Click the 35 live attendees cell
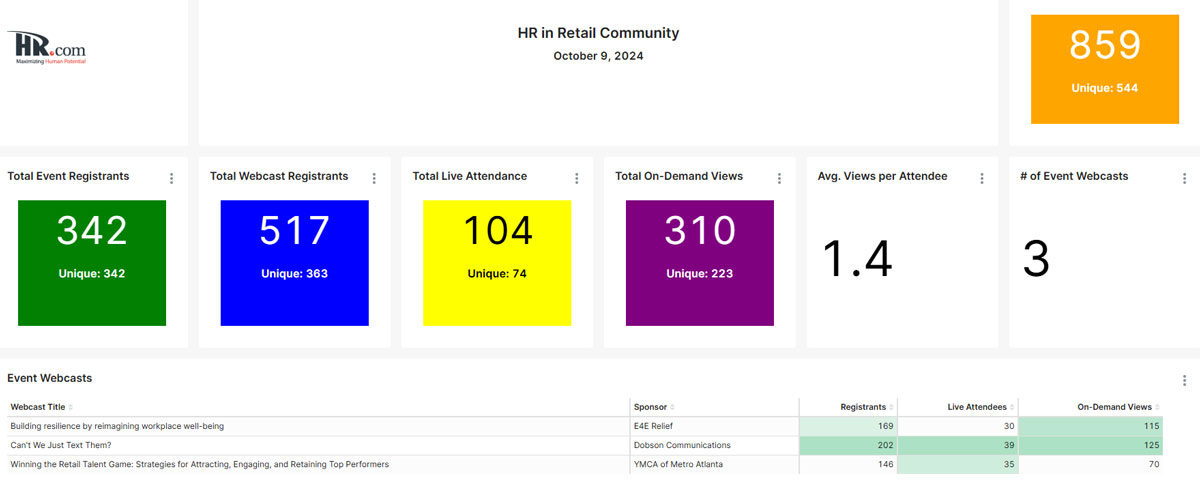This screenshot has height=490, width=1200. (958, 464)
